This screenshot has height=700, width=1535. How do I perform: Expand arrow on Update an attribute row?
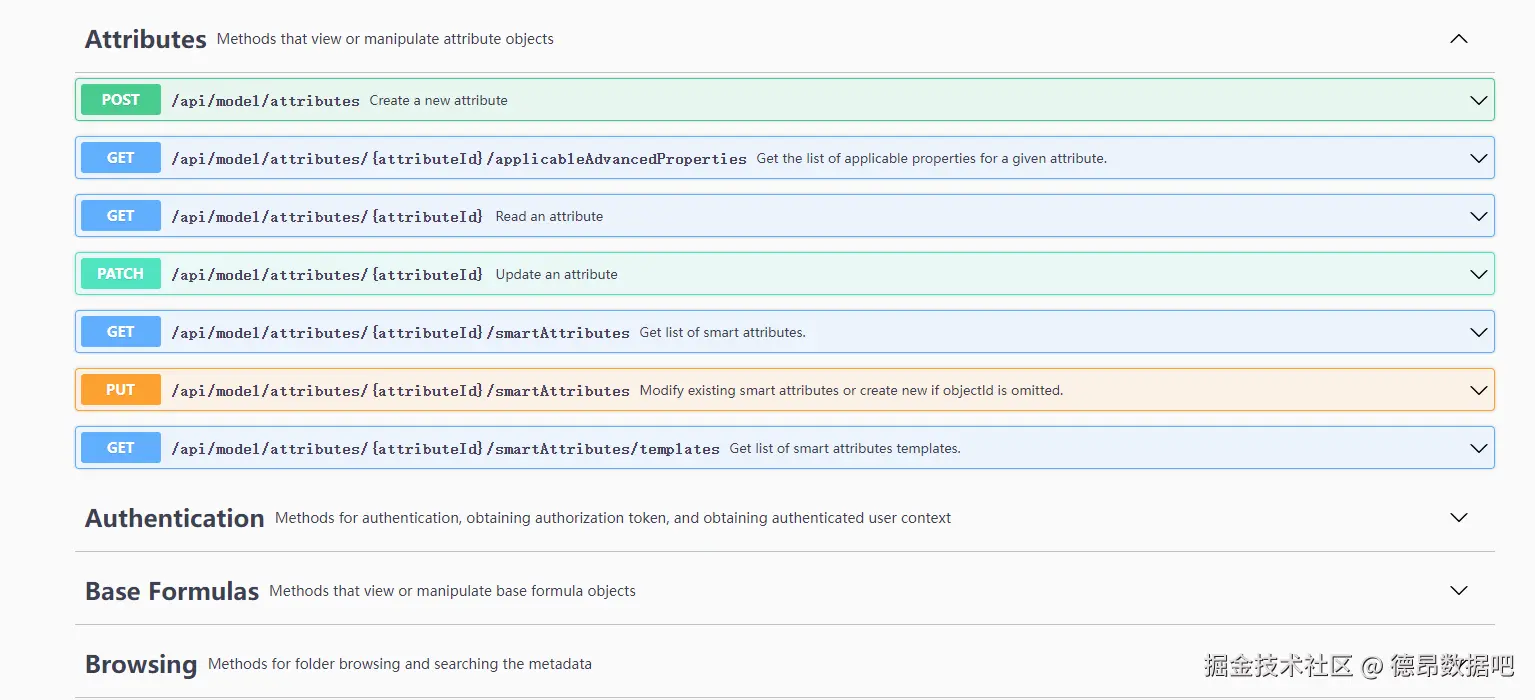[1479, 274]
